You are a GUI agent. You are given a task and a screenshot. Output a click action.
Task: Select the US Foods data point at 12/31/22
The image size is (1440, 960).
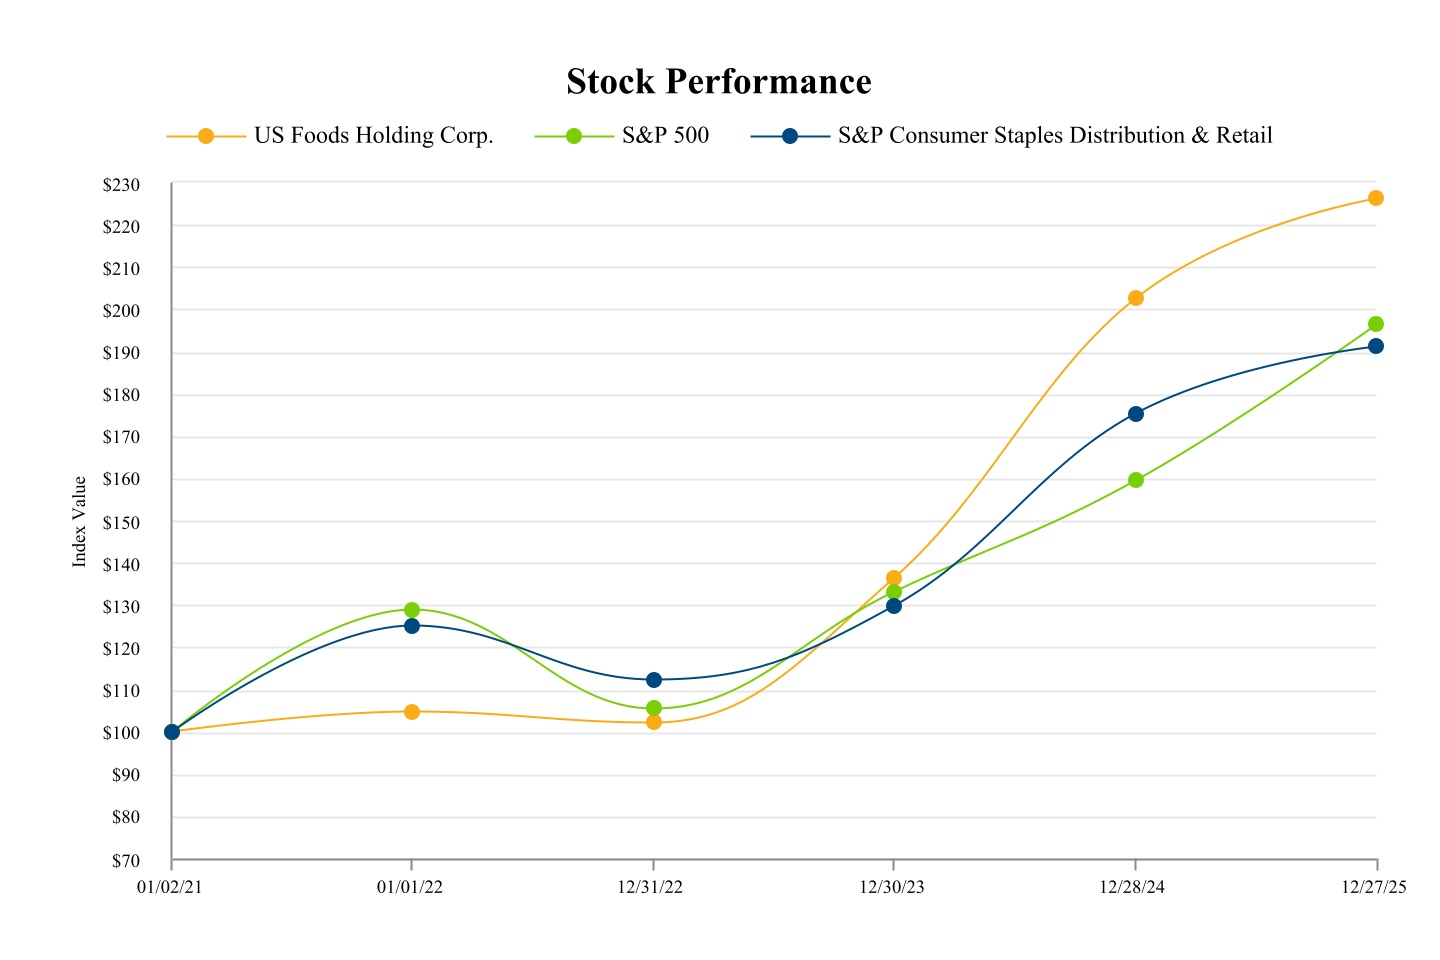click(x=654, y=722)
